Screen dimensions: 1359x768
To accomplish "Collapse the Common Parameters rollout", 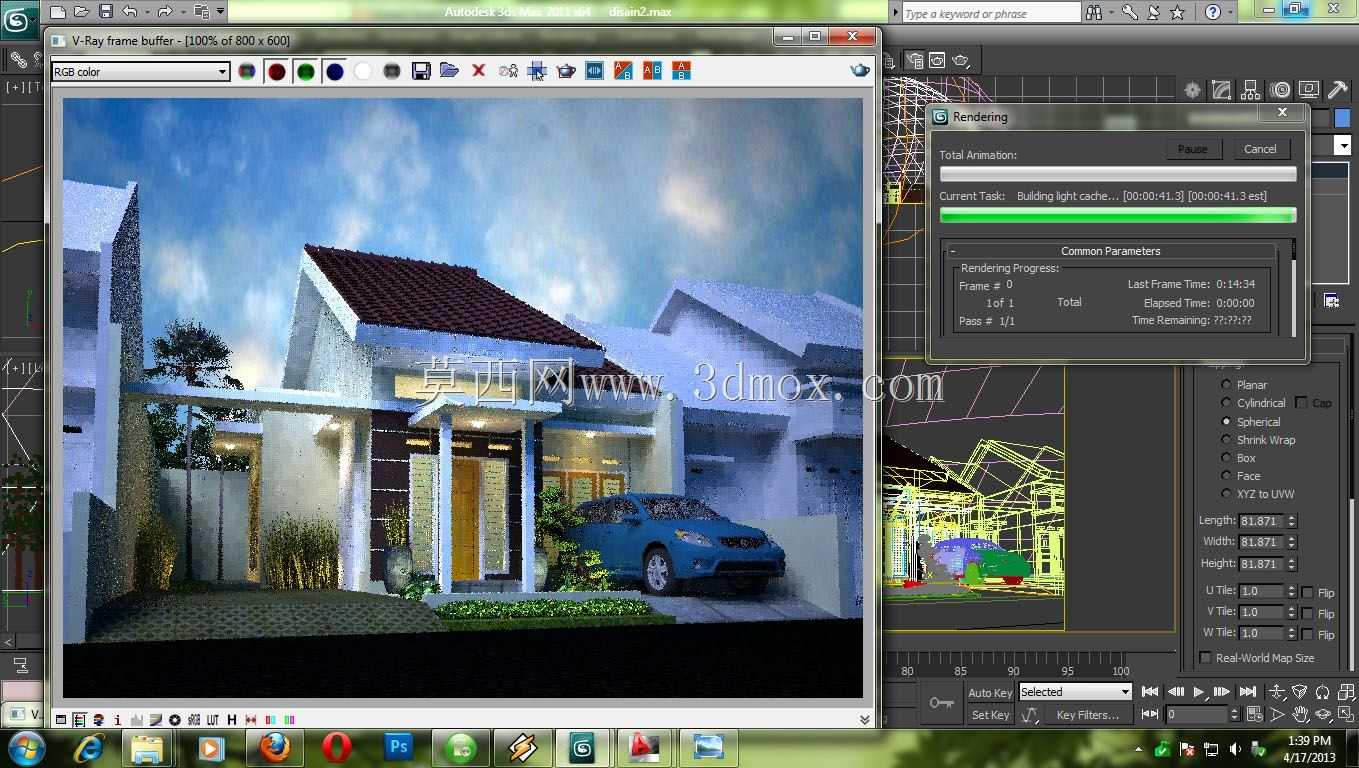I will [1110, 251].
